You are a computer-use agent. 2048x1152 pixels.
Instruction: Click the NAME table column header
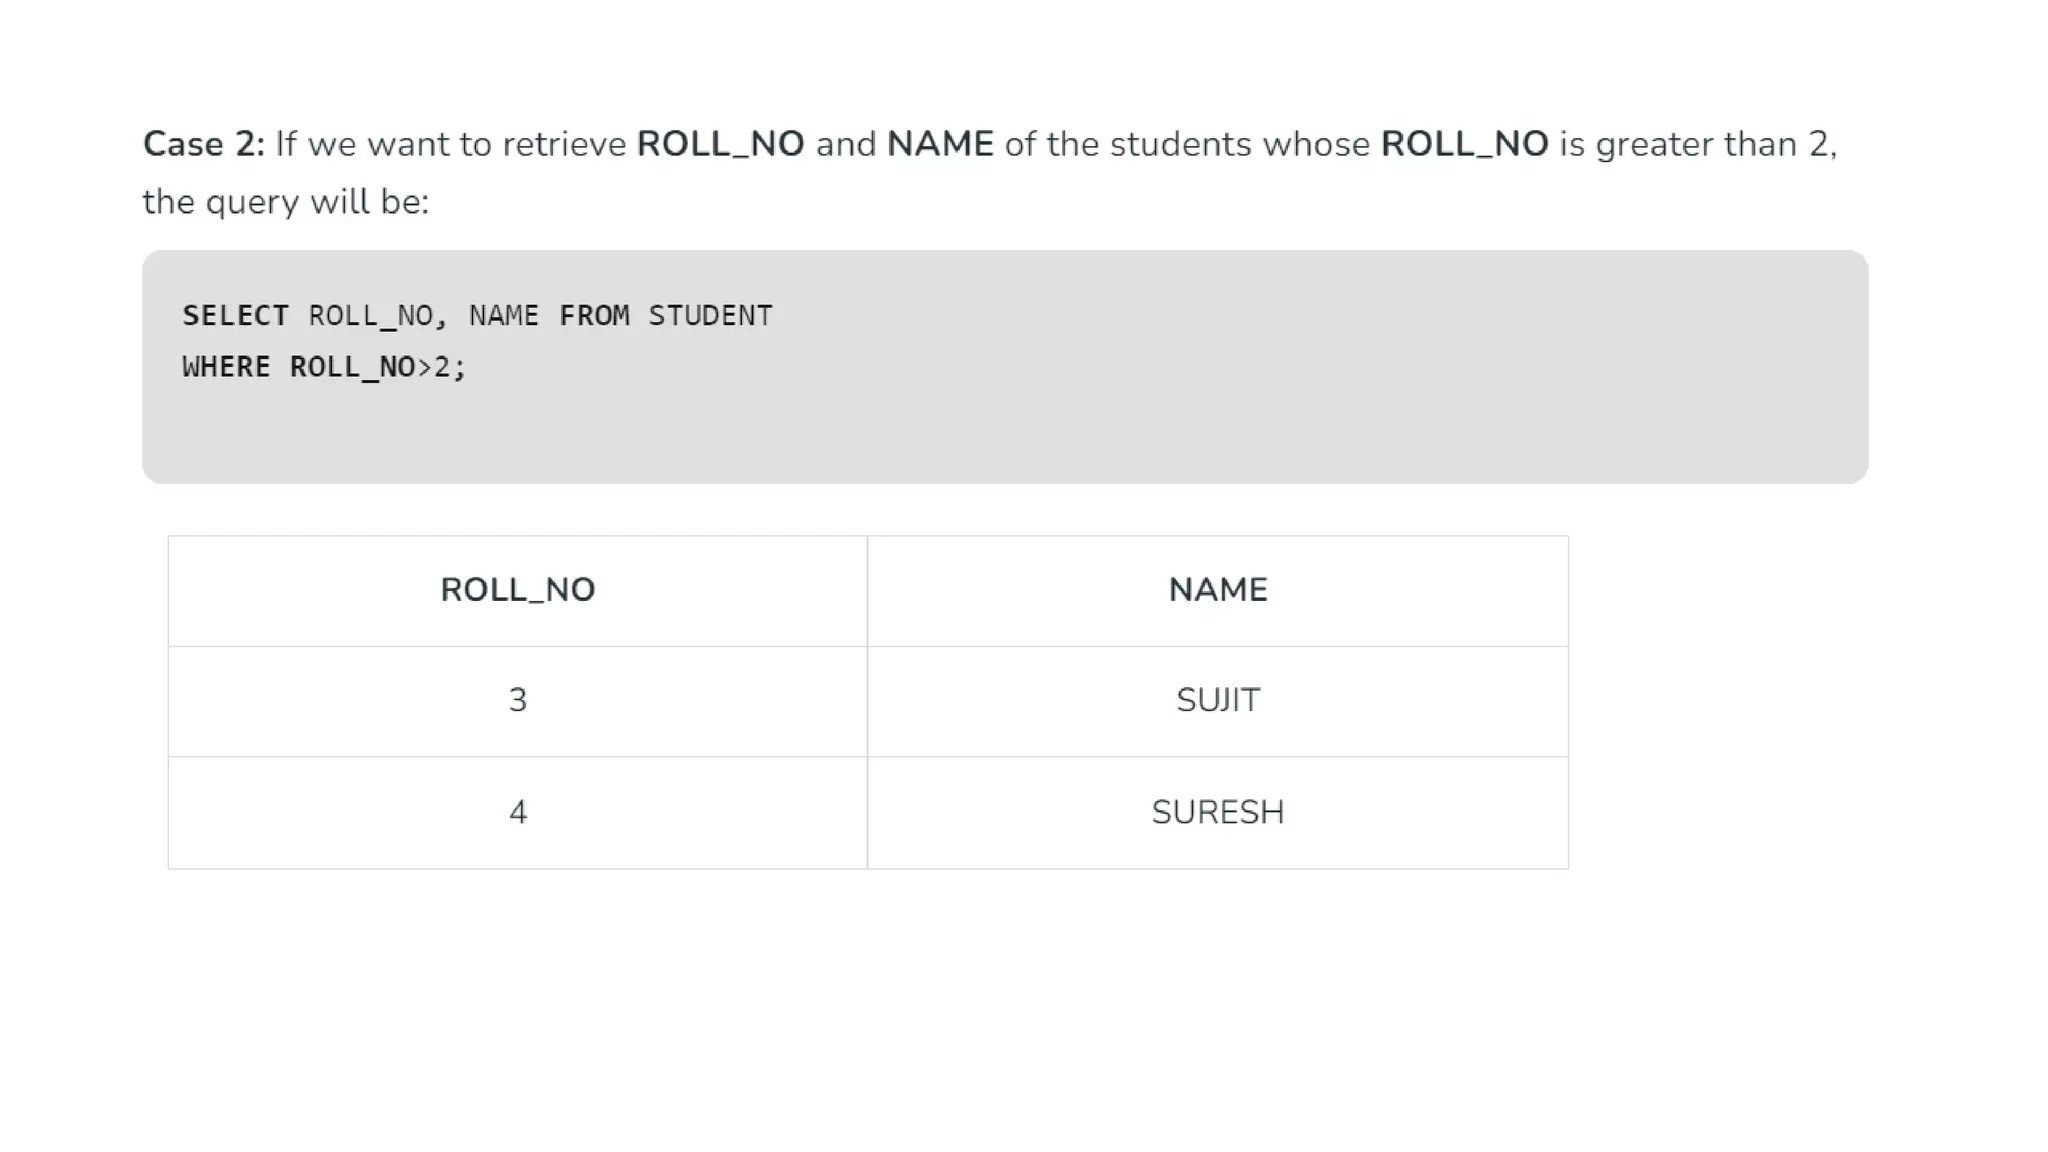1217,590
